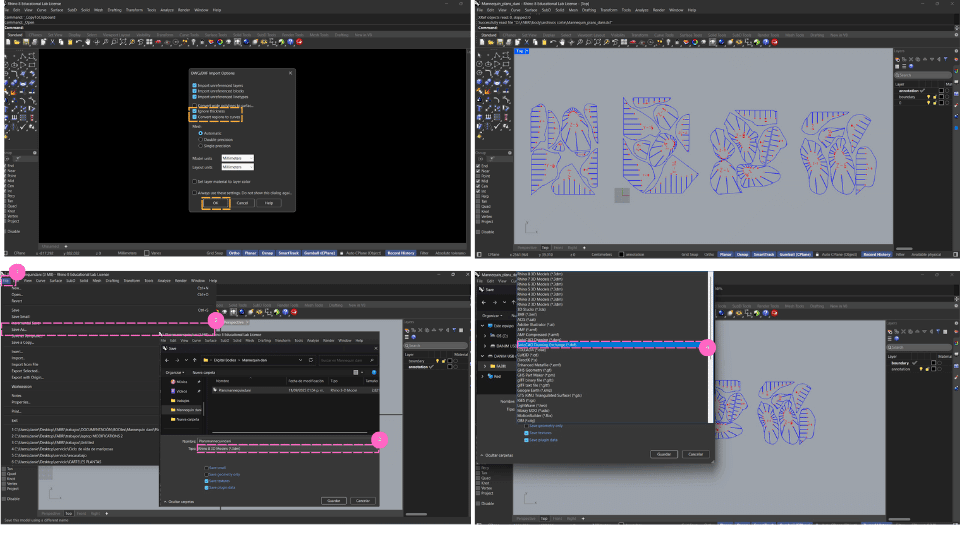The height and width of the screenshot is (540, 960).
Task: Click the Red network icon in the Save sidebar
Action: 492,376
